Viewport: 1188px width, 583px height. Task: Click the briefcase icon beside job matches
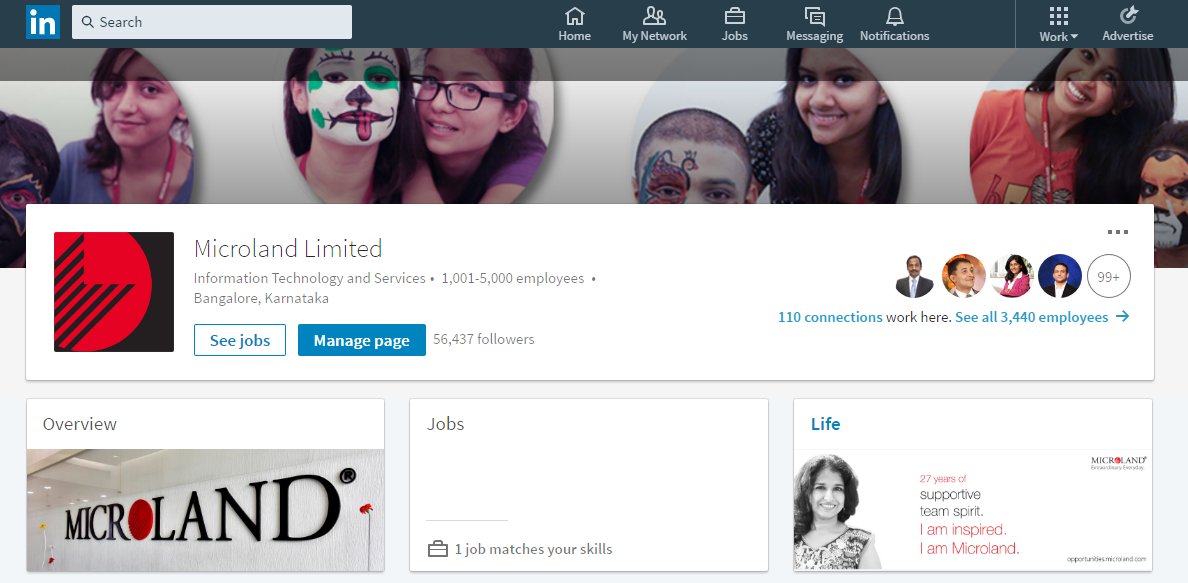[x=437, y=549]
